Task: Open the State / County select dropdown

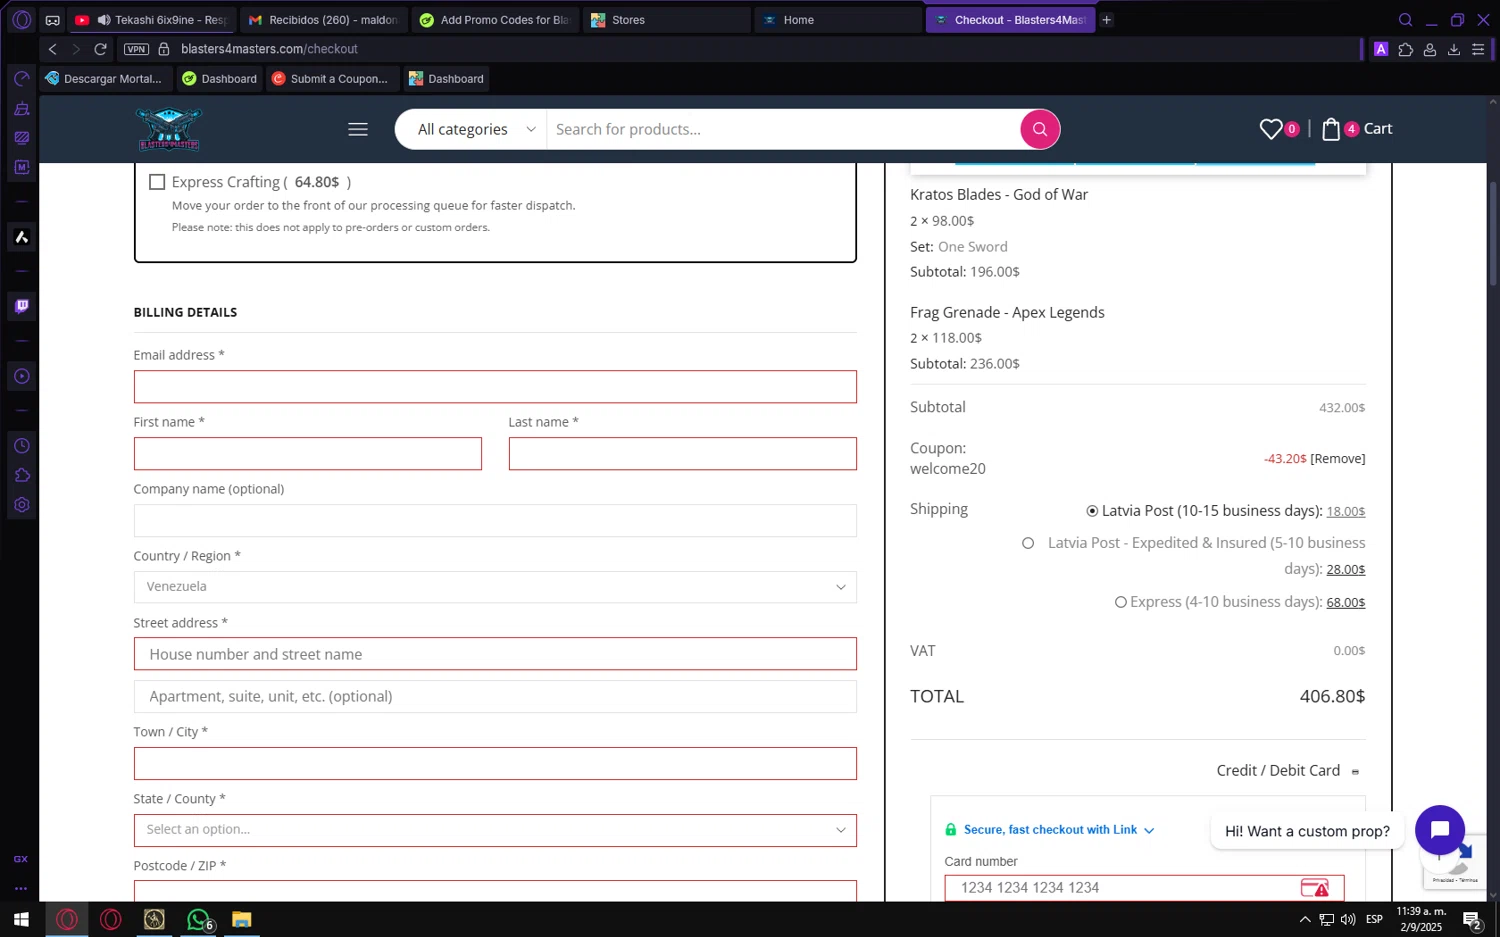Action: click(x=495, y=830)
